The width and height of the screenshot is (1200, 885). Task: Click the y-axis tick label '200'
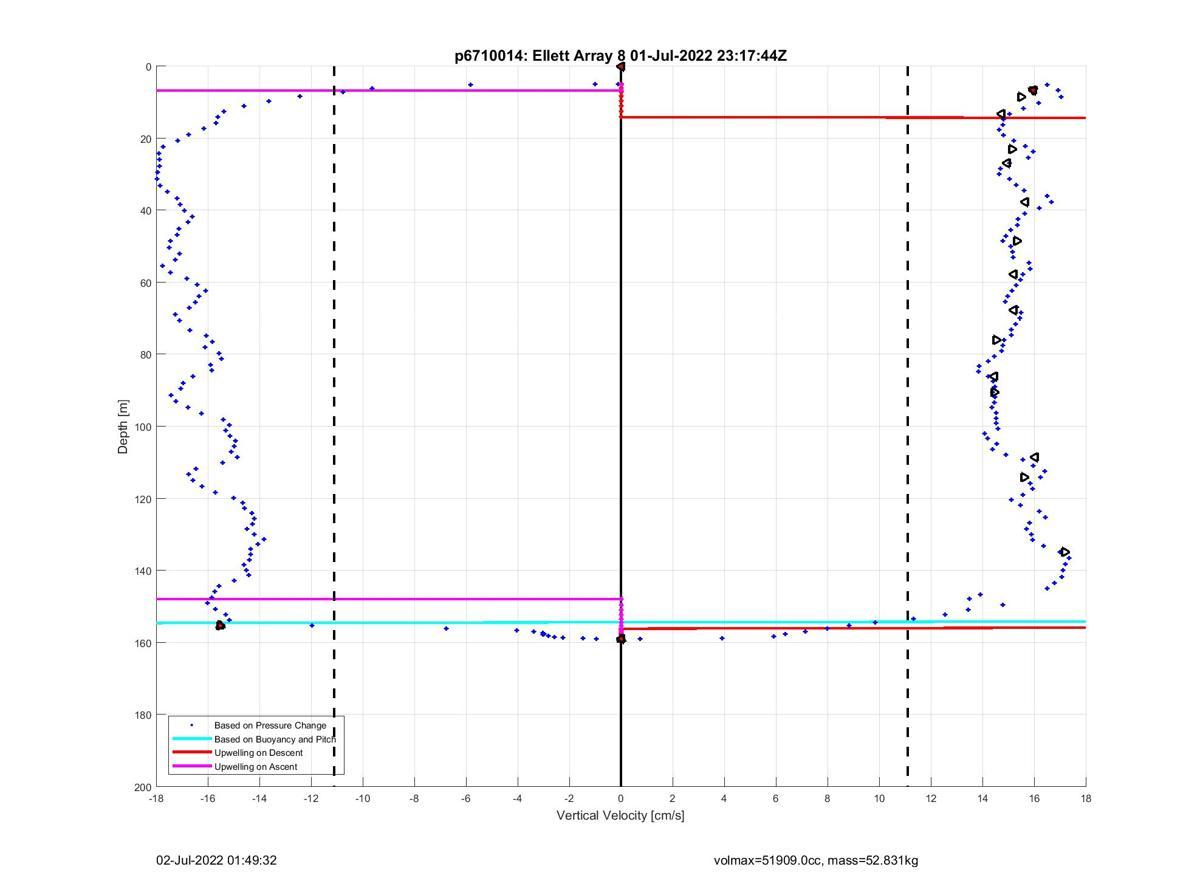click(x=142, y=787)
